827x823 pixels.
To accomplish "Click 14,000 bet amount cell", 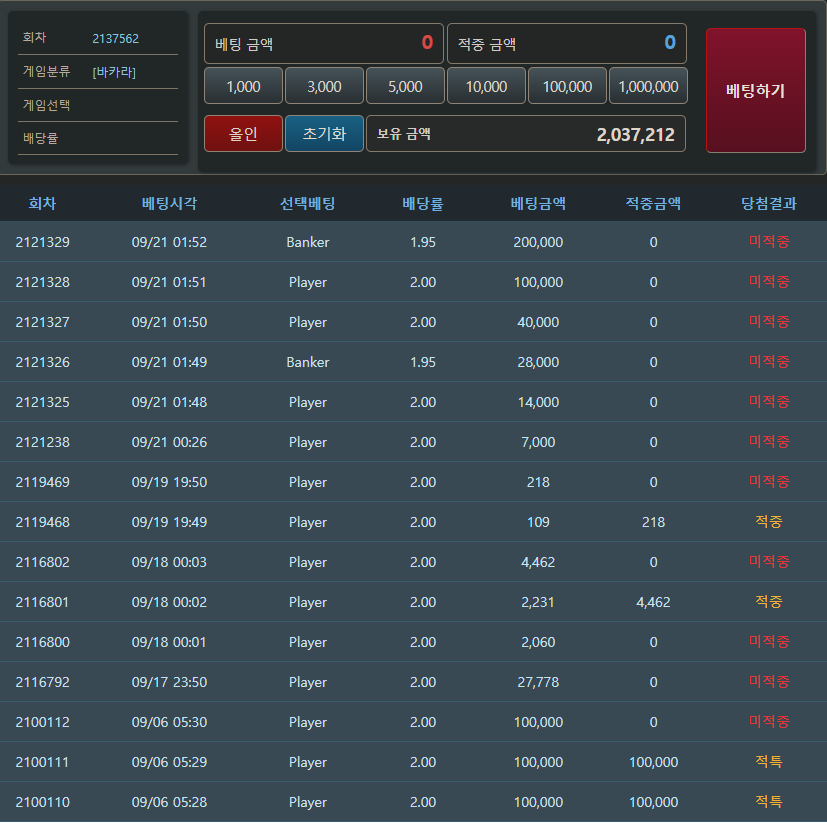I will point(538,403).
